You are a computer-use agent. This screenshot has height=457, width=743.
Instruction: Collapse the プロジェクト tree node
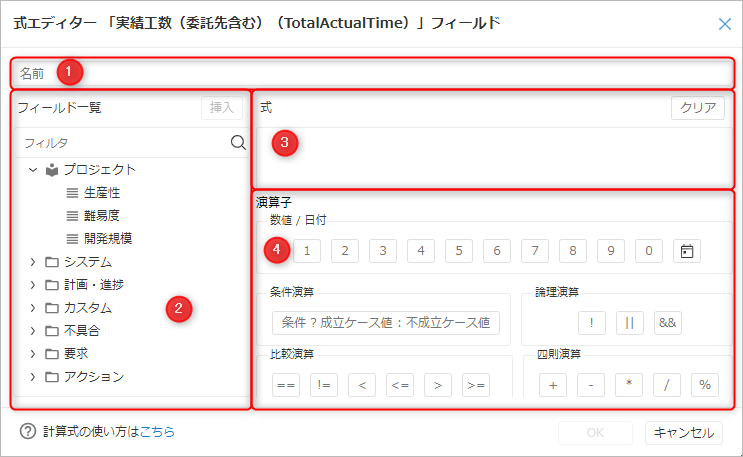(x=33, y=170)
